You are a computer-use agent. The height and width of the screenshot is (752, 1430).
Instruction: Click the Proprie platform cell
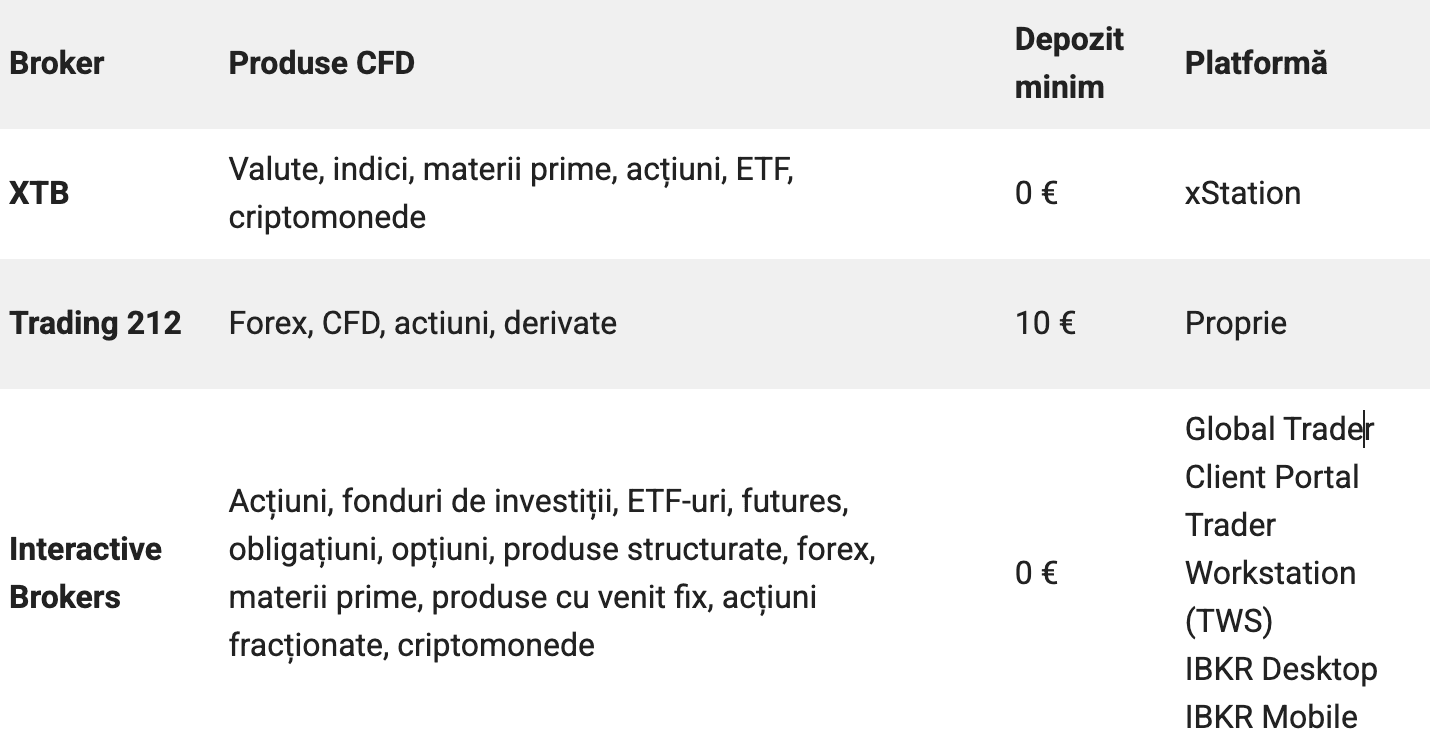(x=1235, y=323)
